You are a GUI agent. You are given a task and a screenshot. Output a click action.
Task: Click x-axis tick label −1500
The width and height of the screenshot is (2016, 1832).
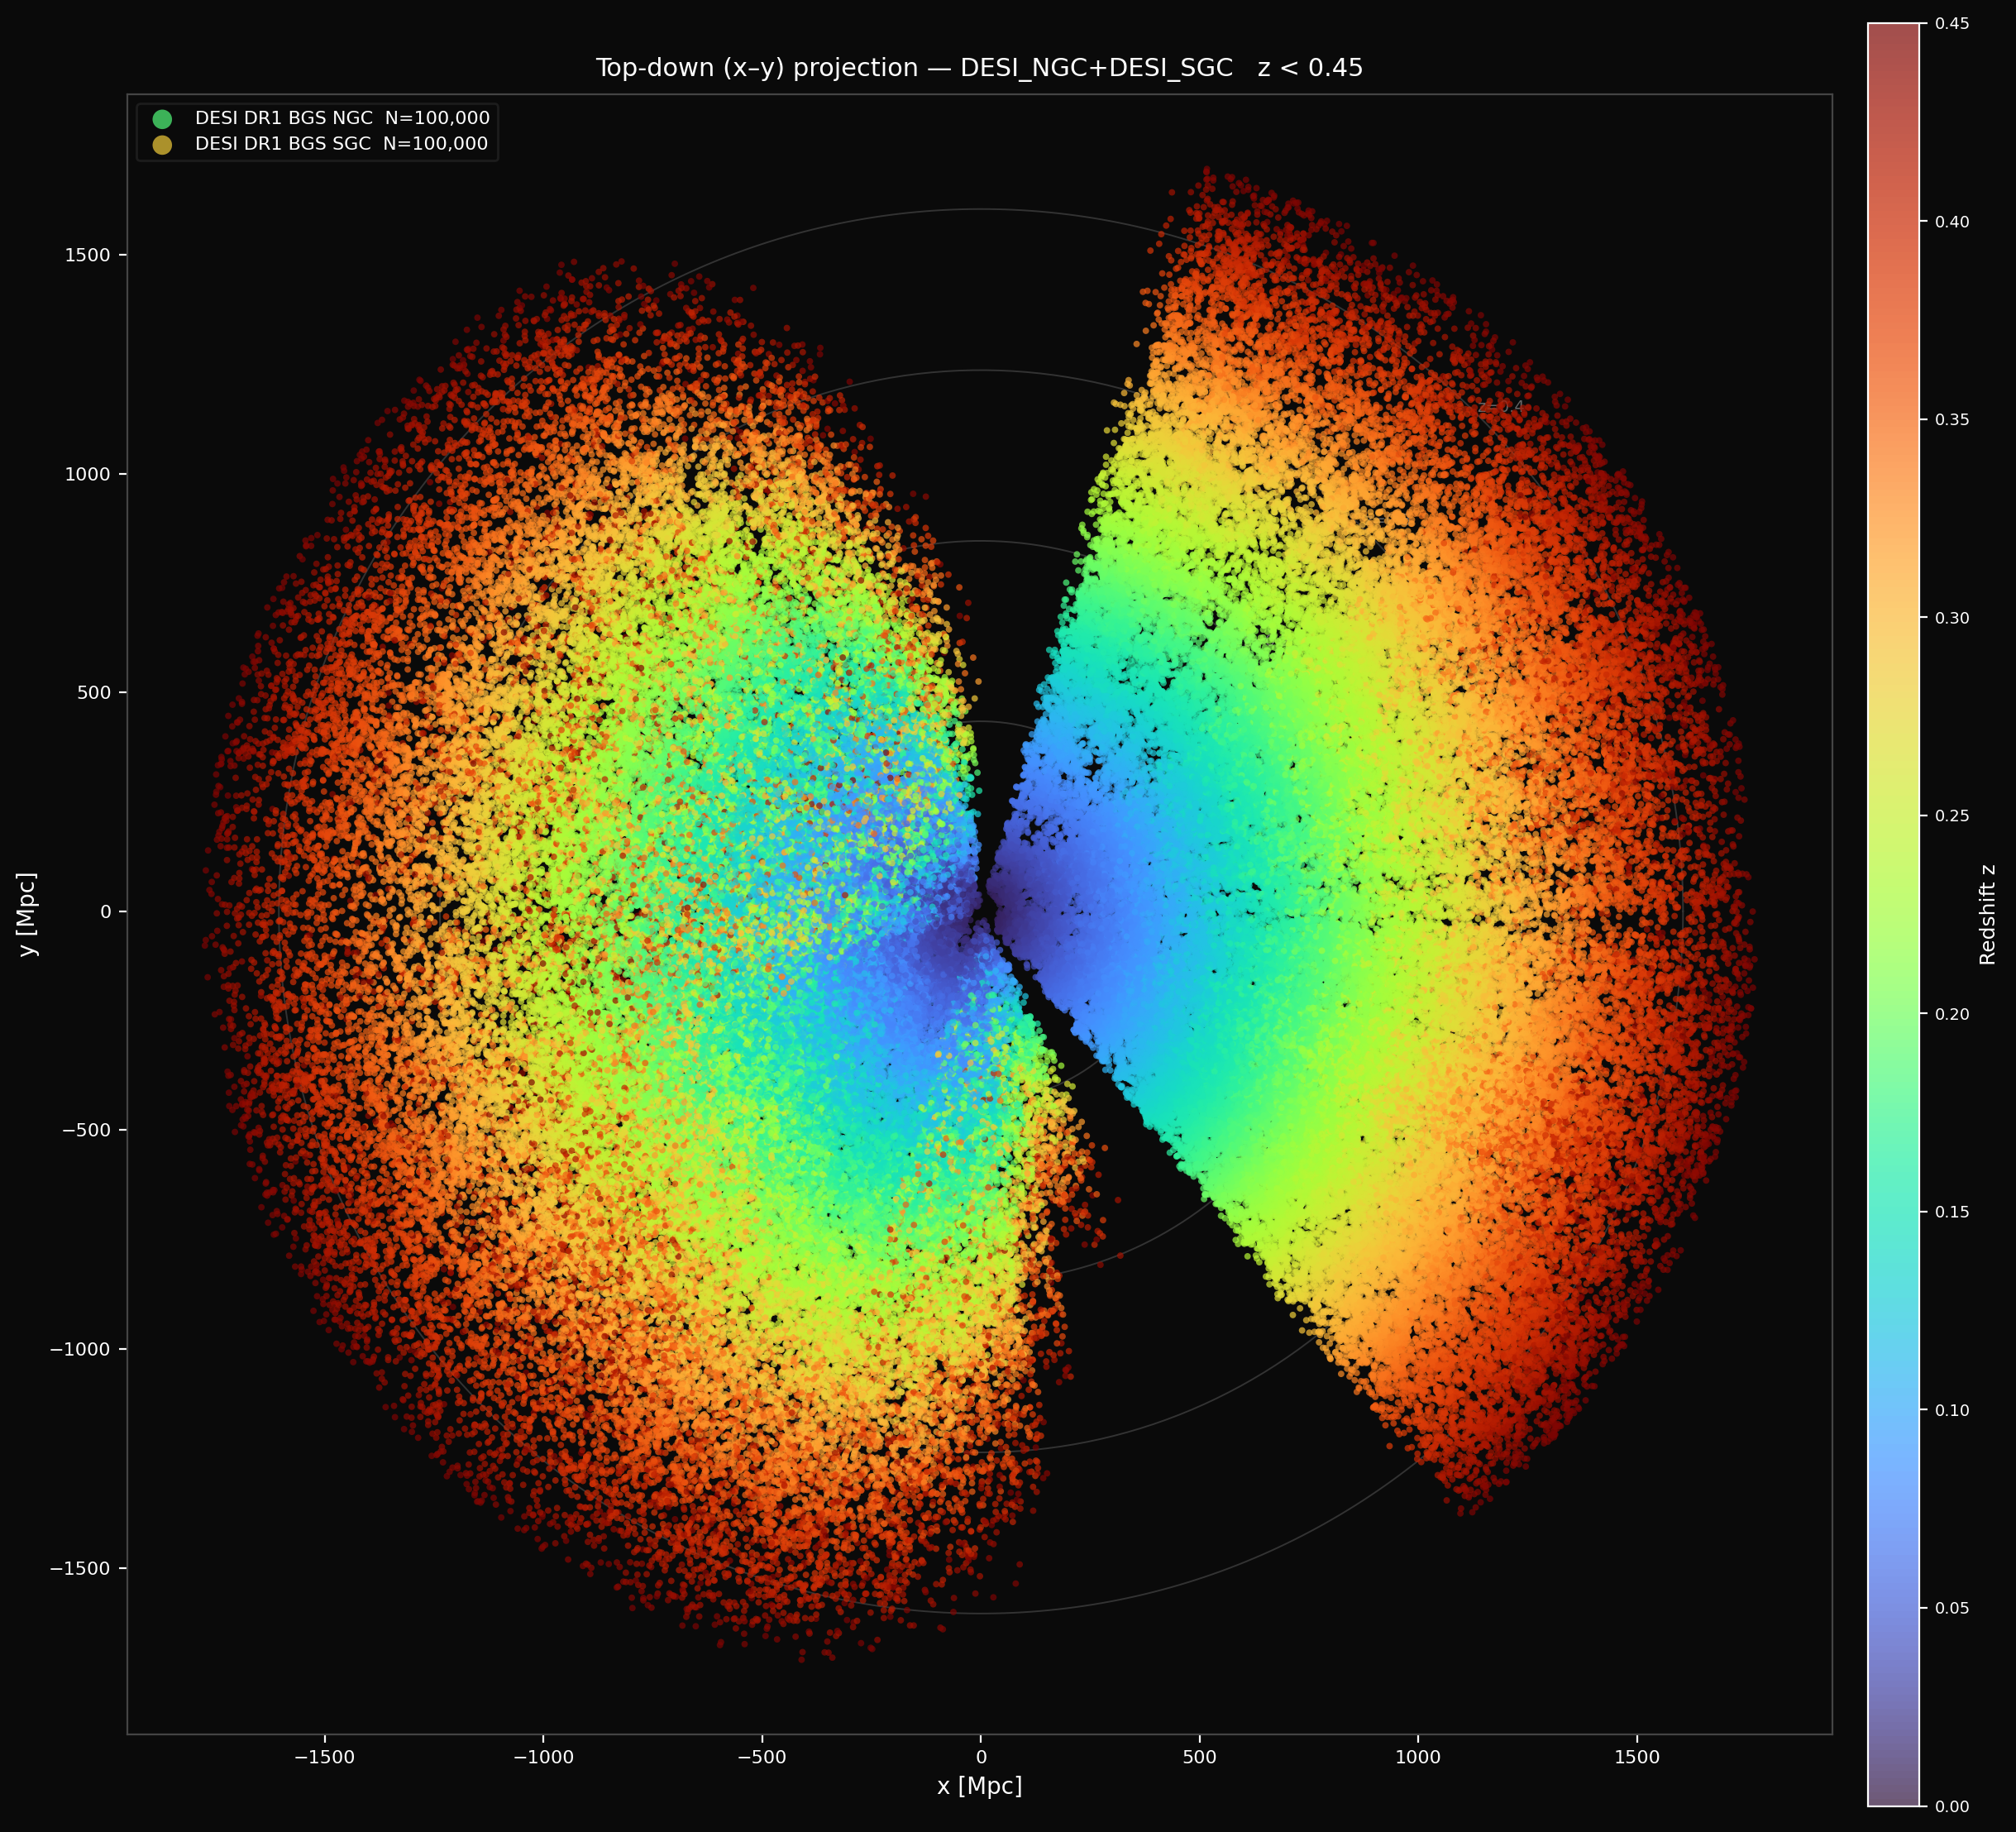pyautogui.click(x=325, y=1757)
